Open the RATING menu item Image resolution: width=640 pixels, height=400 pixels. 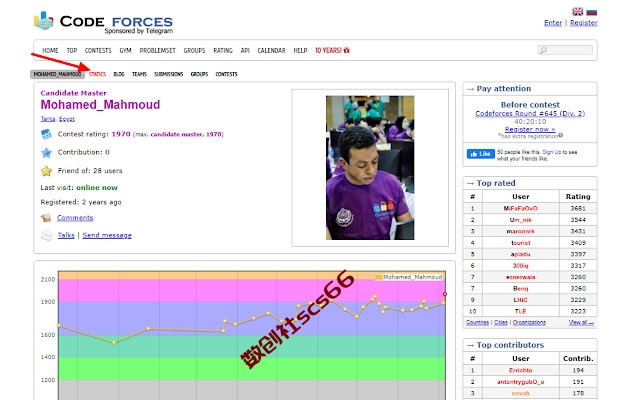click(223, 51)
